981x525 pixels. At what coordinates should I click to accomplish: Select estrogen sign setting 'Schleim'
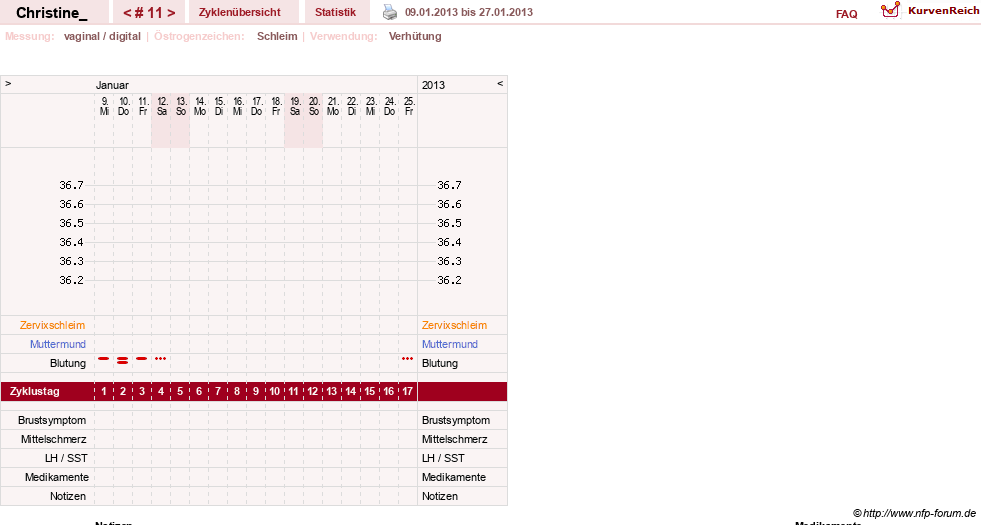(x=277, y=36)
